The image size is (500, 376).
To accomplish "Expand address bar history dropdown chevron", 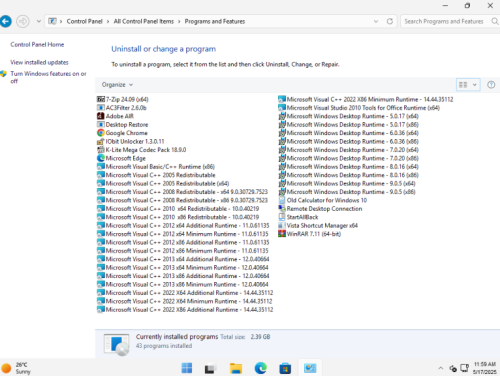I will [376, 21].
